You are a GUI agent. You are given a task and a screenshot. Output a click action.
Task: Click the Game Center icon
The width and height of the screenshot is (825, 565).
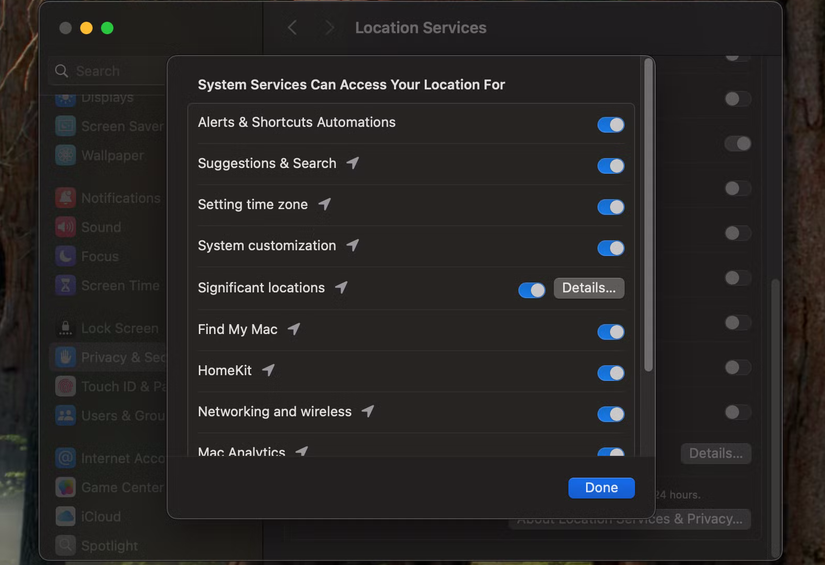(65, 488)
